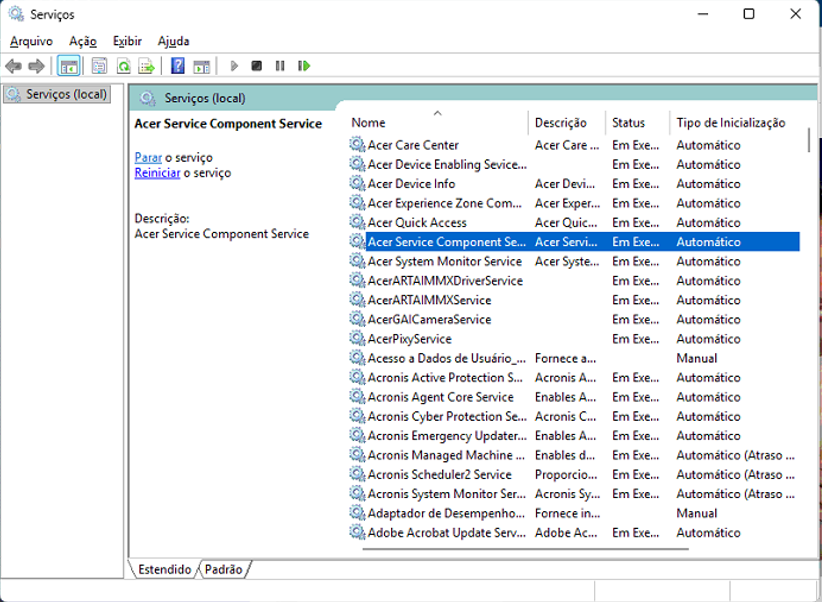
Task: Select the Acer Care Center service row
Action: (575, 145)
